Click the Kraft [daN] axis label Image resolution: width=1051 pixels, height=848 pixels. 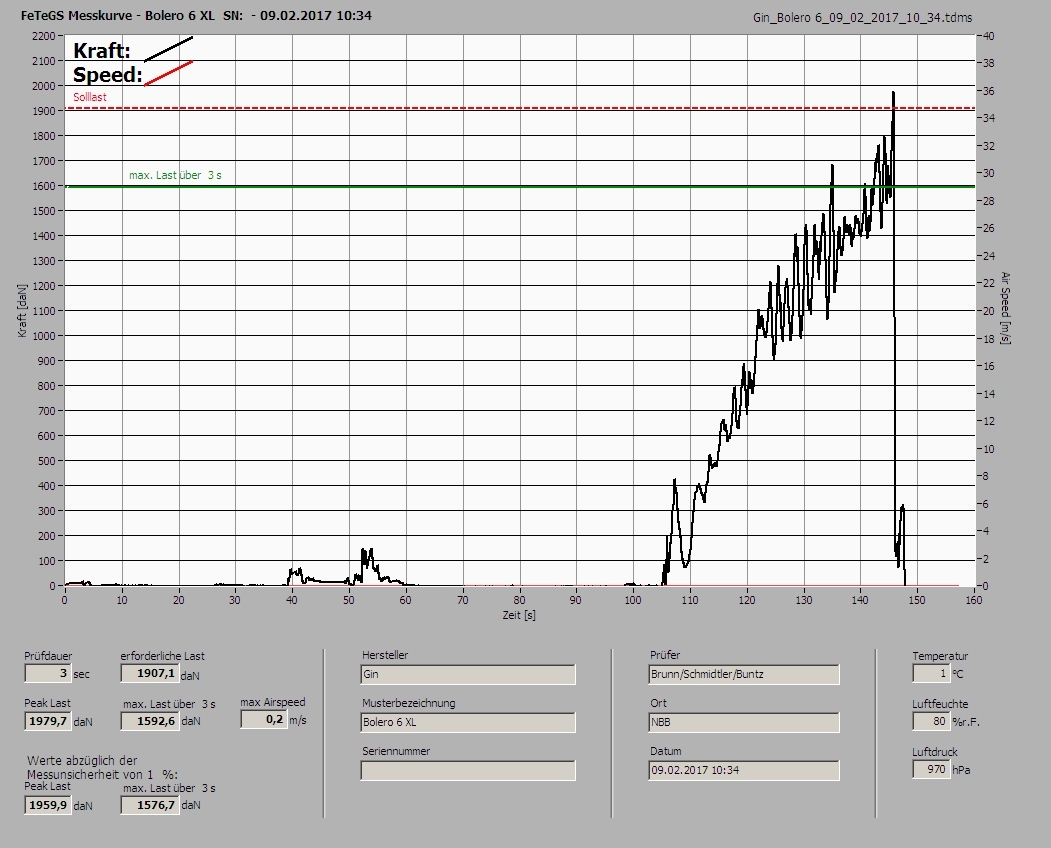(22, 310)
